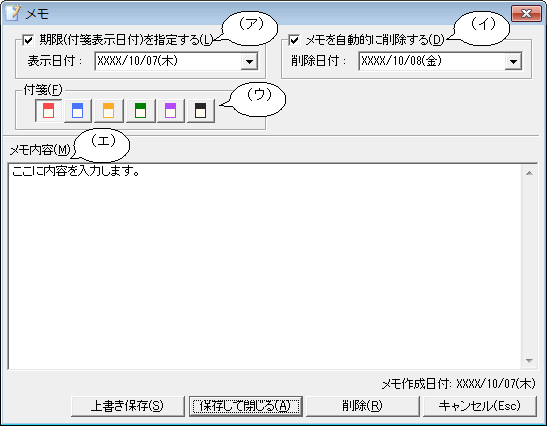Click inside the メモ内容 text area
The image size is (547, 426).
pyautogui.click(x=264, y=267)
